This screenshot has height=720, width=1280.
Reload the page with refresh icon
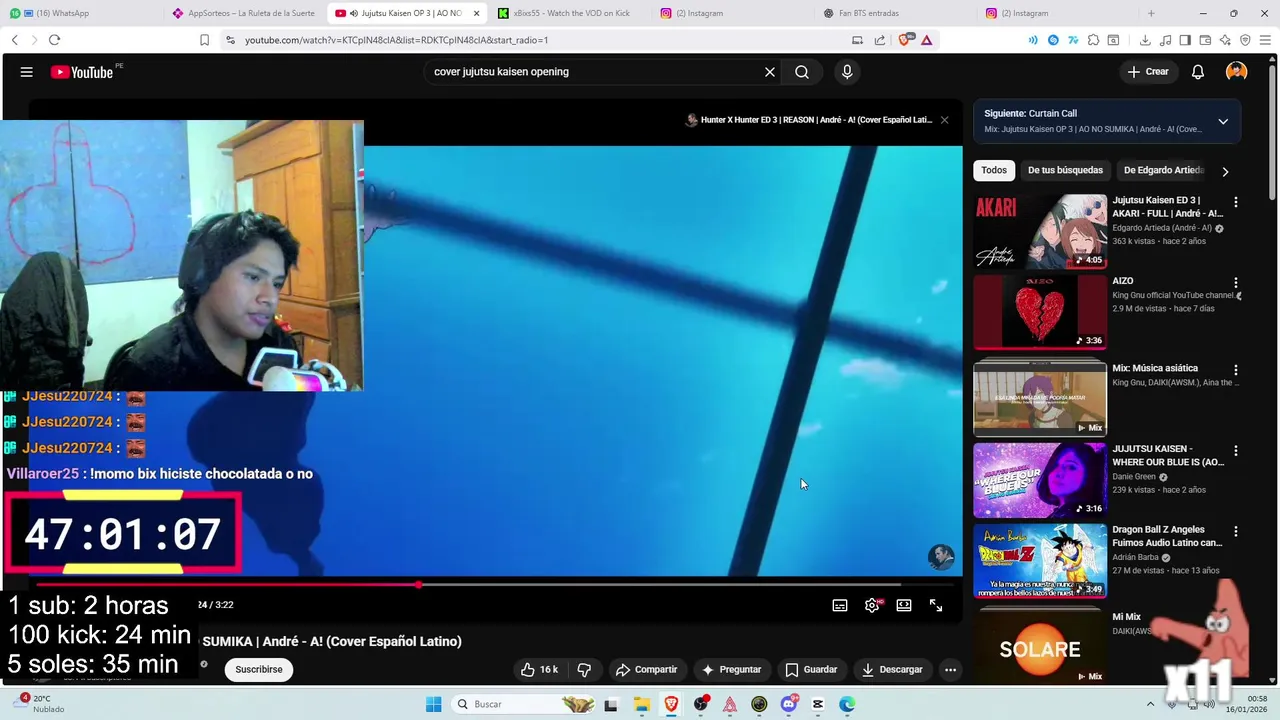(x=54, y=40)
